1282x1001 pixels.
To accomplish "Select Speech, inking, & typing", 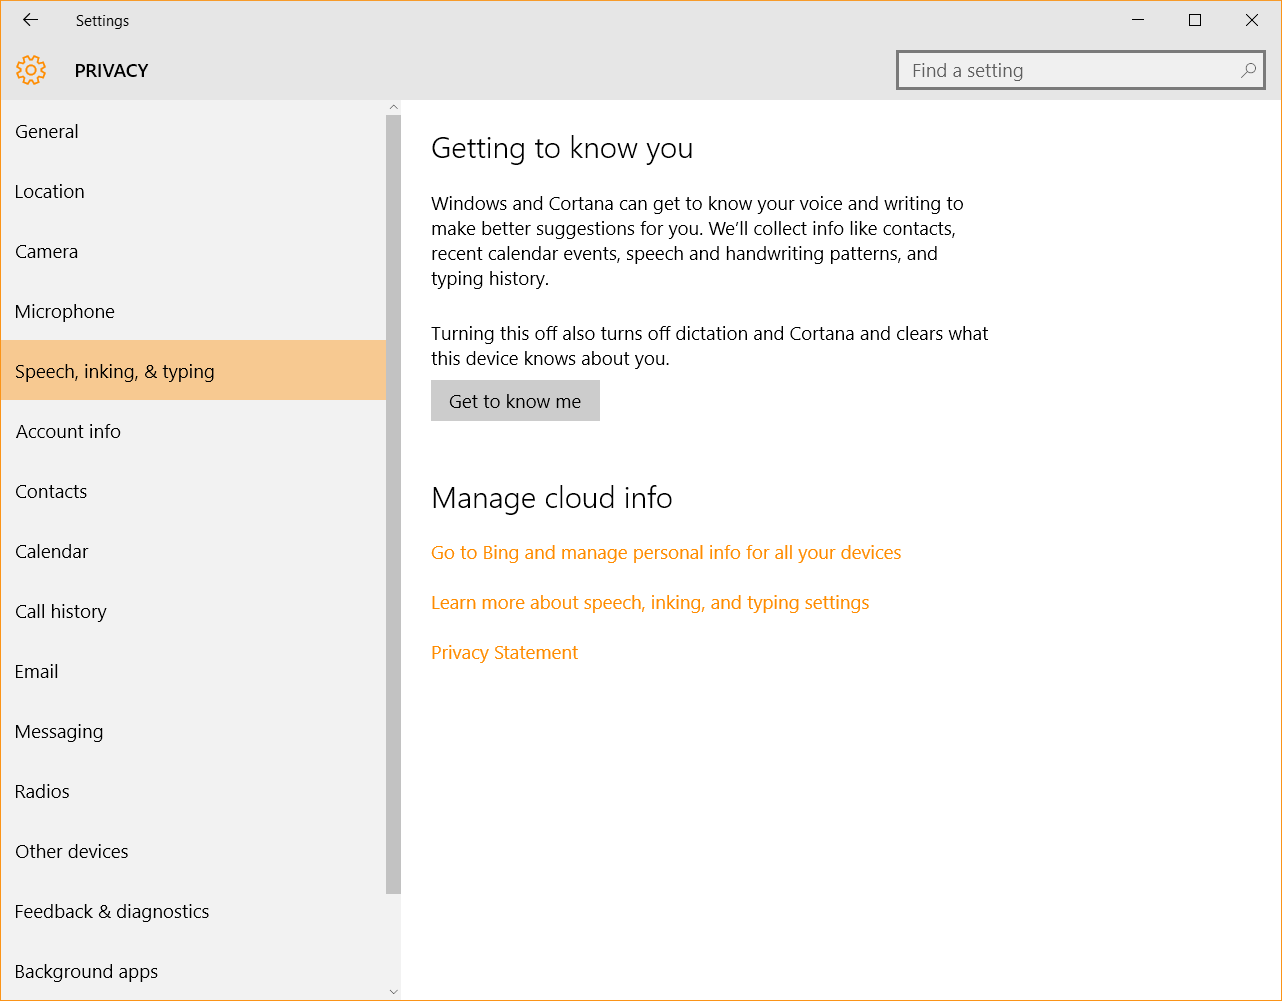I will [193, 371].
